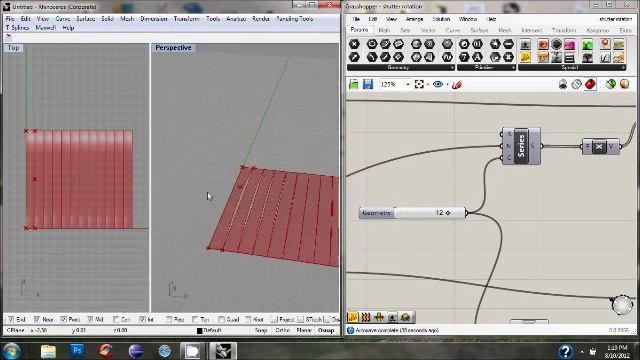Select the Point parameter hexagon icon with X

pos(354,44)
